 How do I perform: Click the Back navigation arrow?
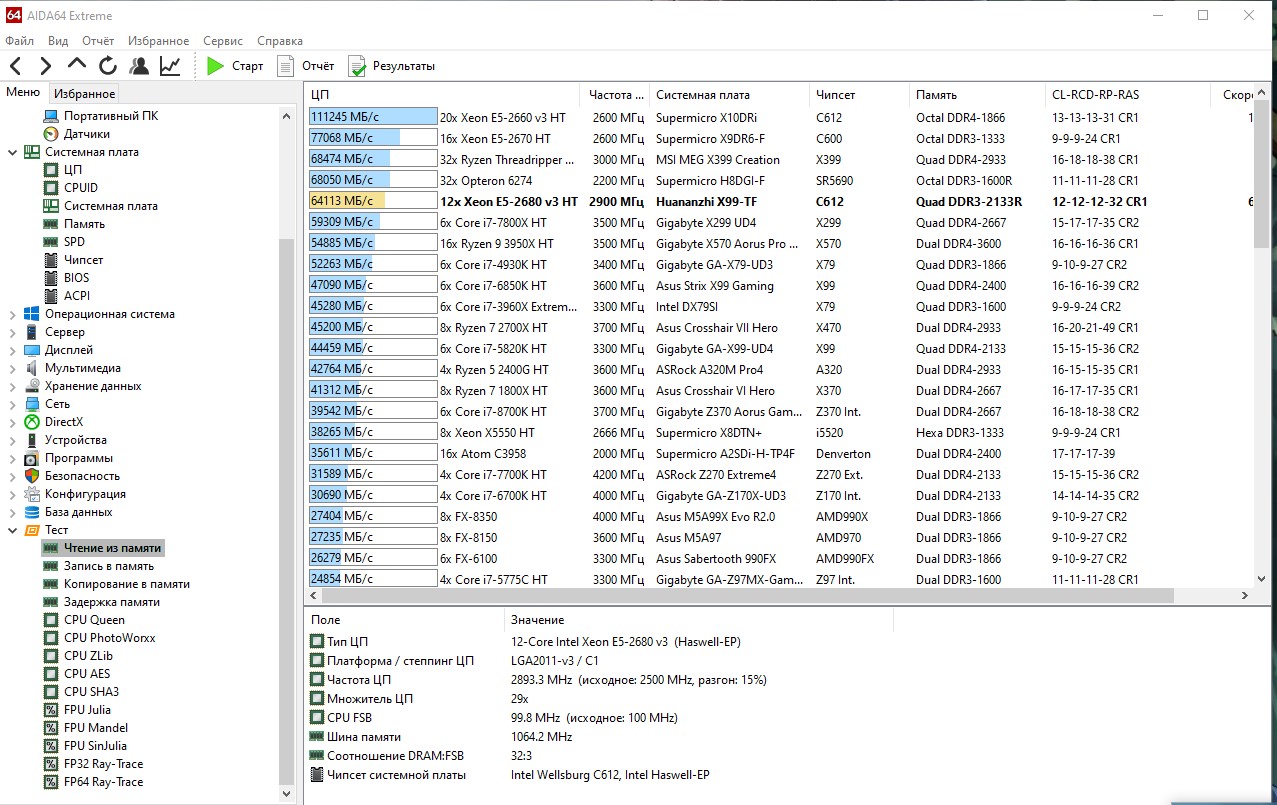[x=15, y=66]
